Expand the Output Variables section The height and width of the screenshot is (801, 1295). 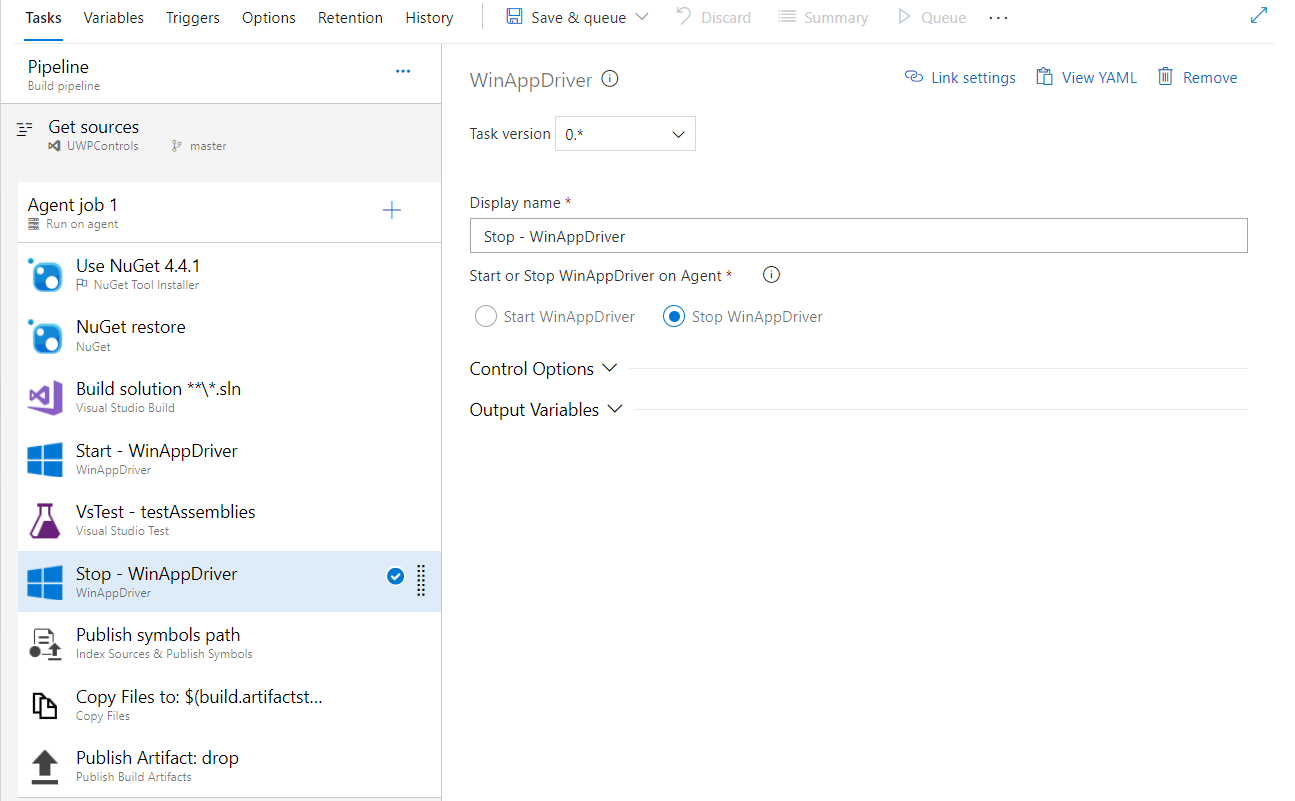(546, 410)
